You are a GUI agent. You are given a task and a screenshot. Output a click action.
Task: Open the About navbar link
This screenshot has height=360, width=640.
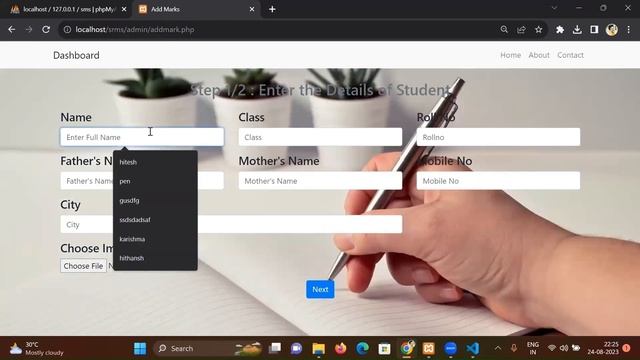pos(539,55)
